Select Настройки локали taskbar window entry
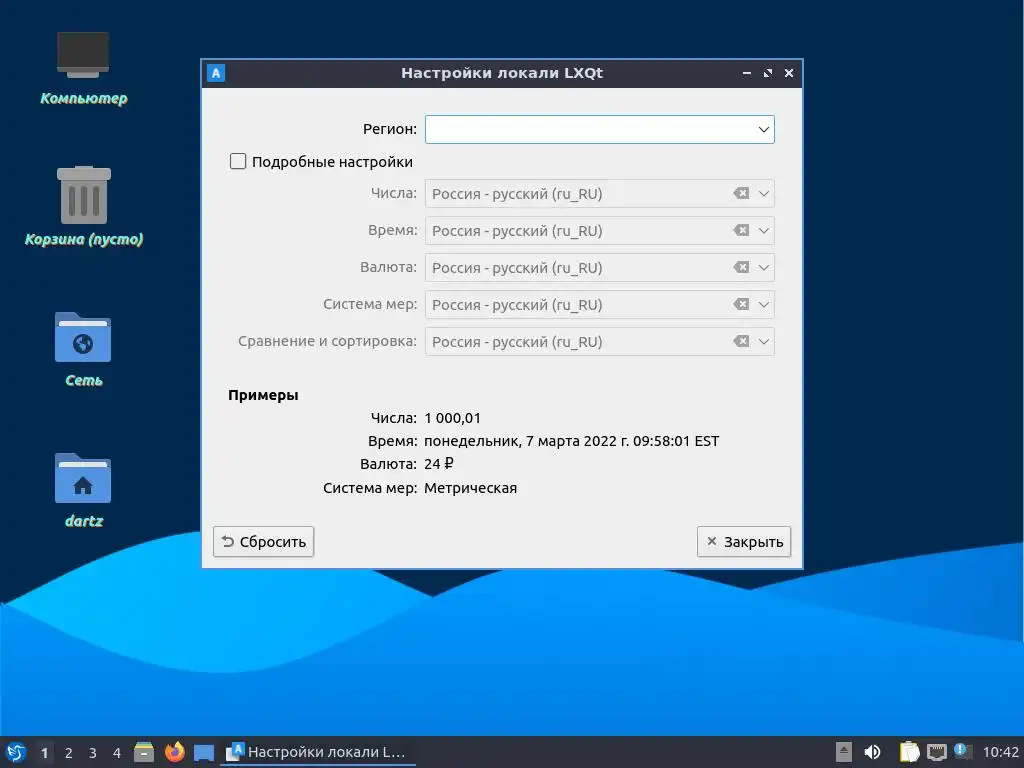Screen dimensions: 1024x768 click(x=317, y=752)
